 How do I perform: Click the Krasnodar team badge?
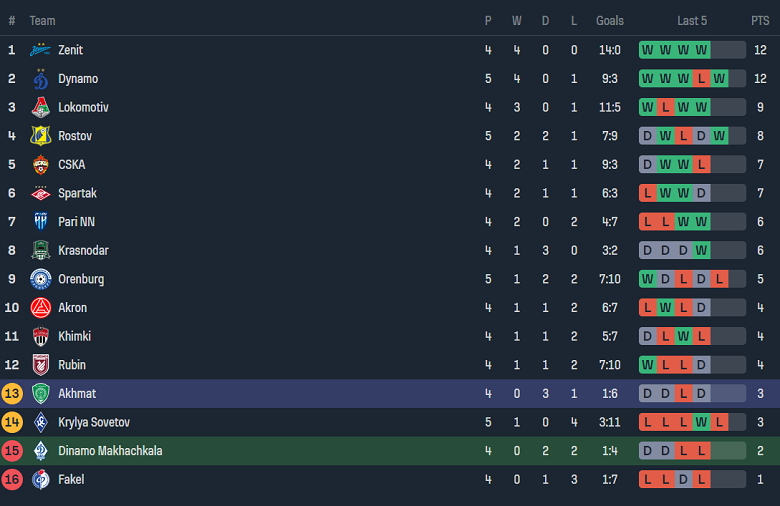40,251
